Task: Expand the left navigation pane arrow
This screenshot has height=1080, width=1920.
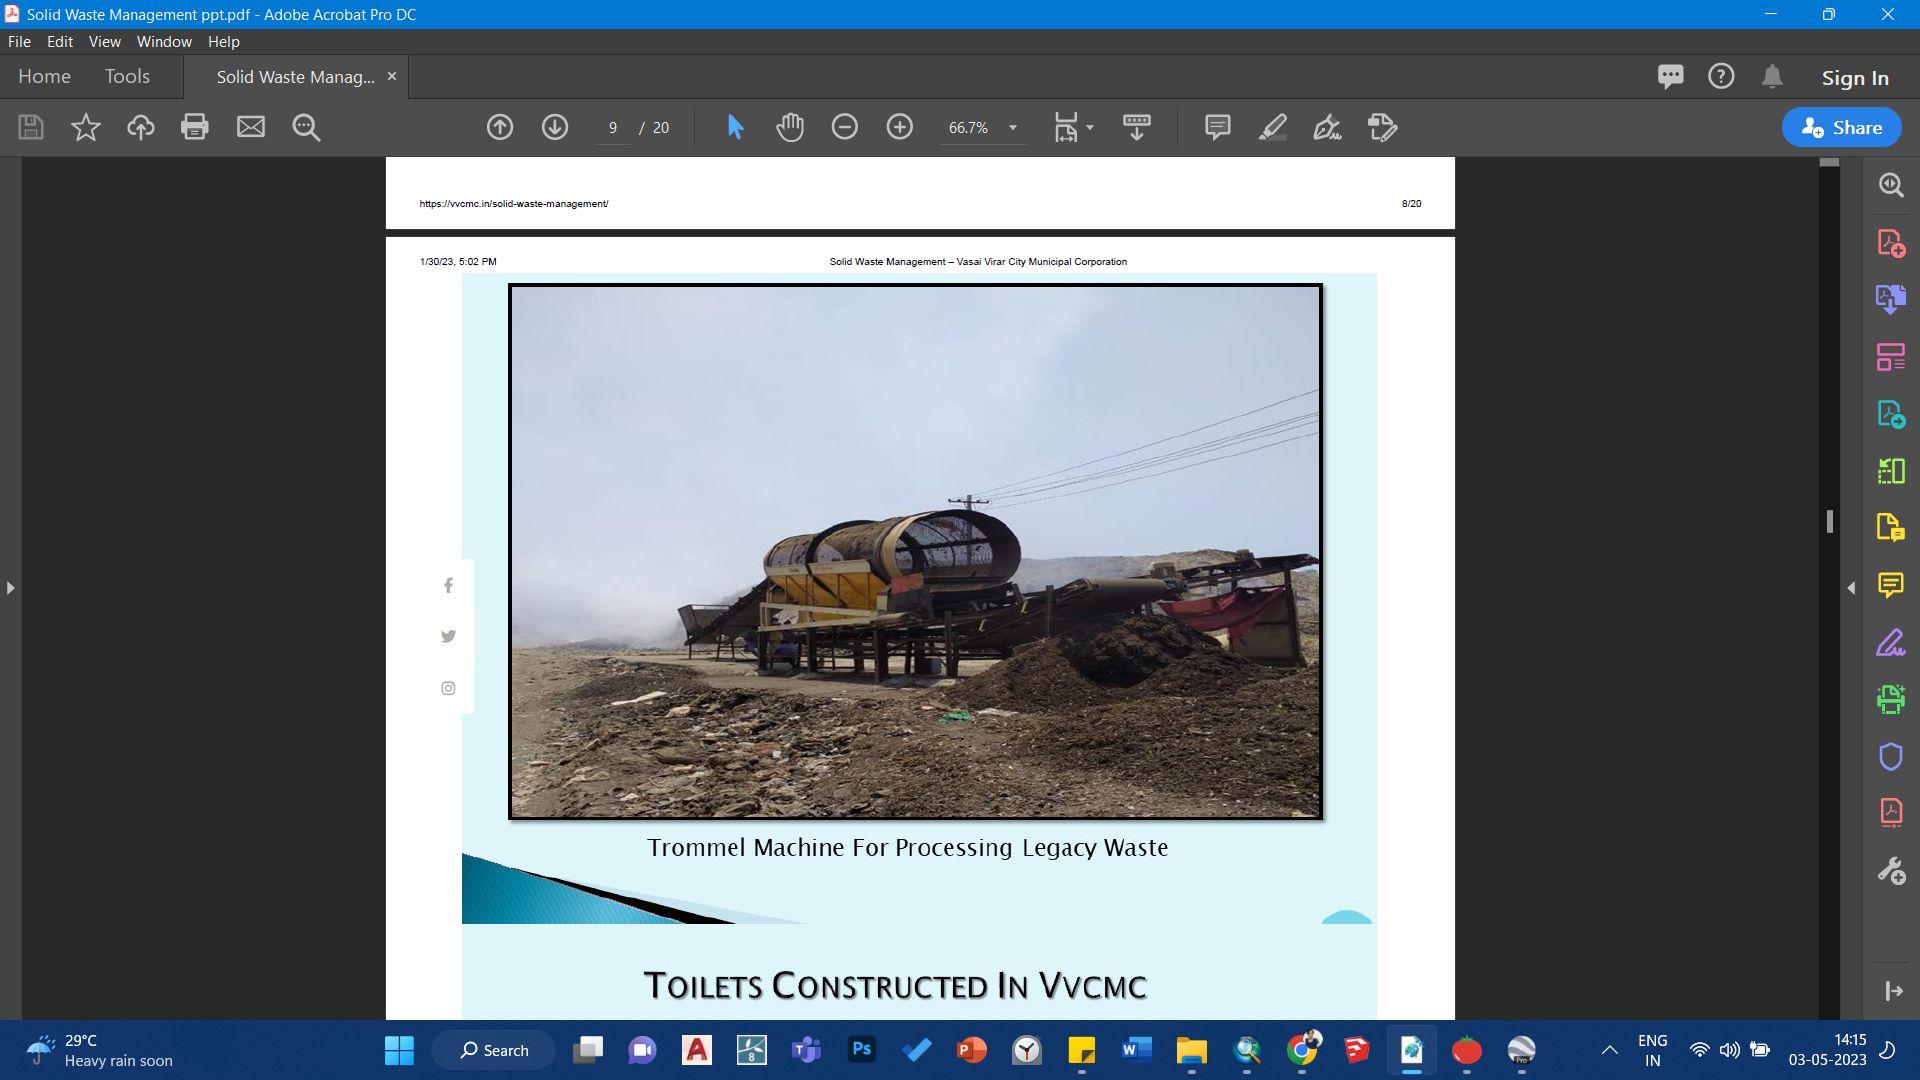Action: point(10,588)
